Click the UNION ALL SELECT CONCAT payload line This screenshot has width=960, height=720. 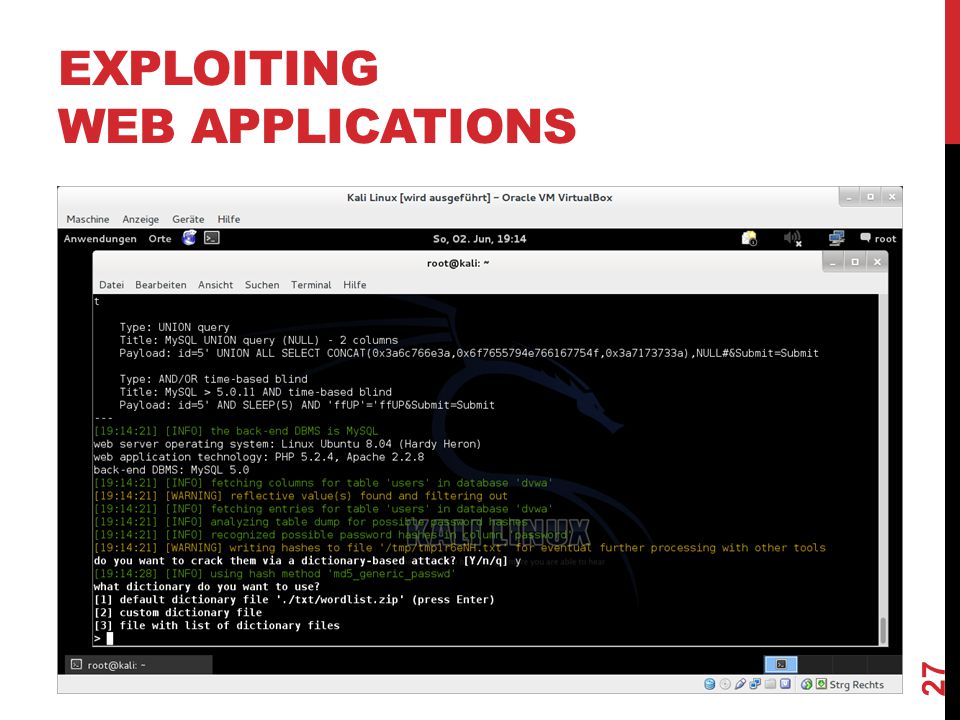pos(469,353)
